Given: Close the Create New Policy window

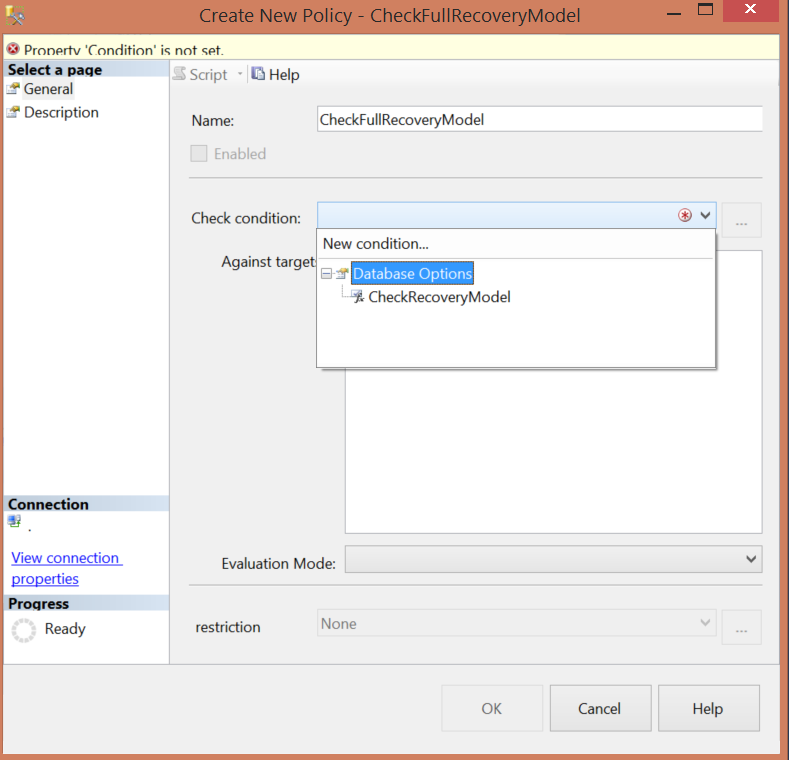Looking at the screenshot, I should 750,10.
